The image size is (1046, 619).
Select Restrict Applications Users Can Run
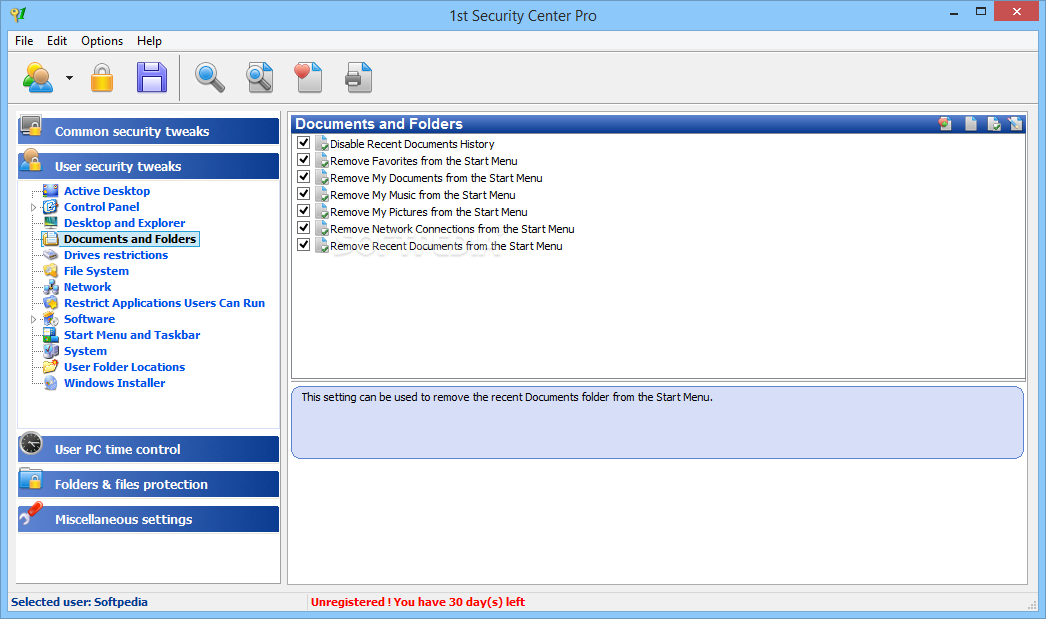coord(164,303)
